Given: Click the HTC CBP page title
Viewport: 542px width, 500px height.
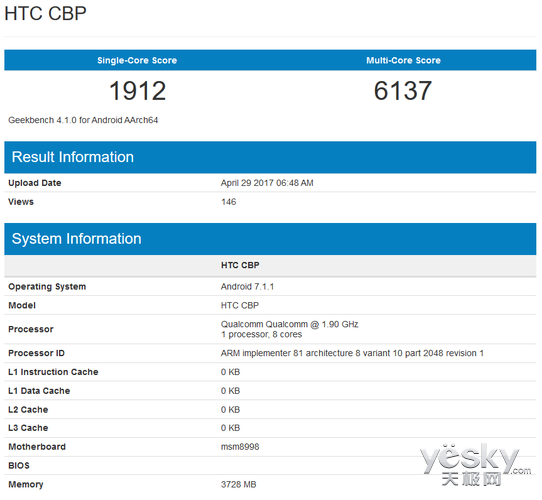Looking at the screenshot, I should coord(45,13).
